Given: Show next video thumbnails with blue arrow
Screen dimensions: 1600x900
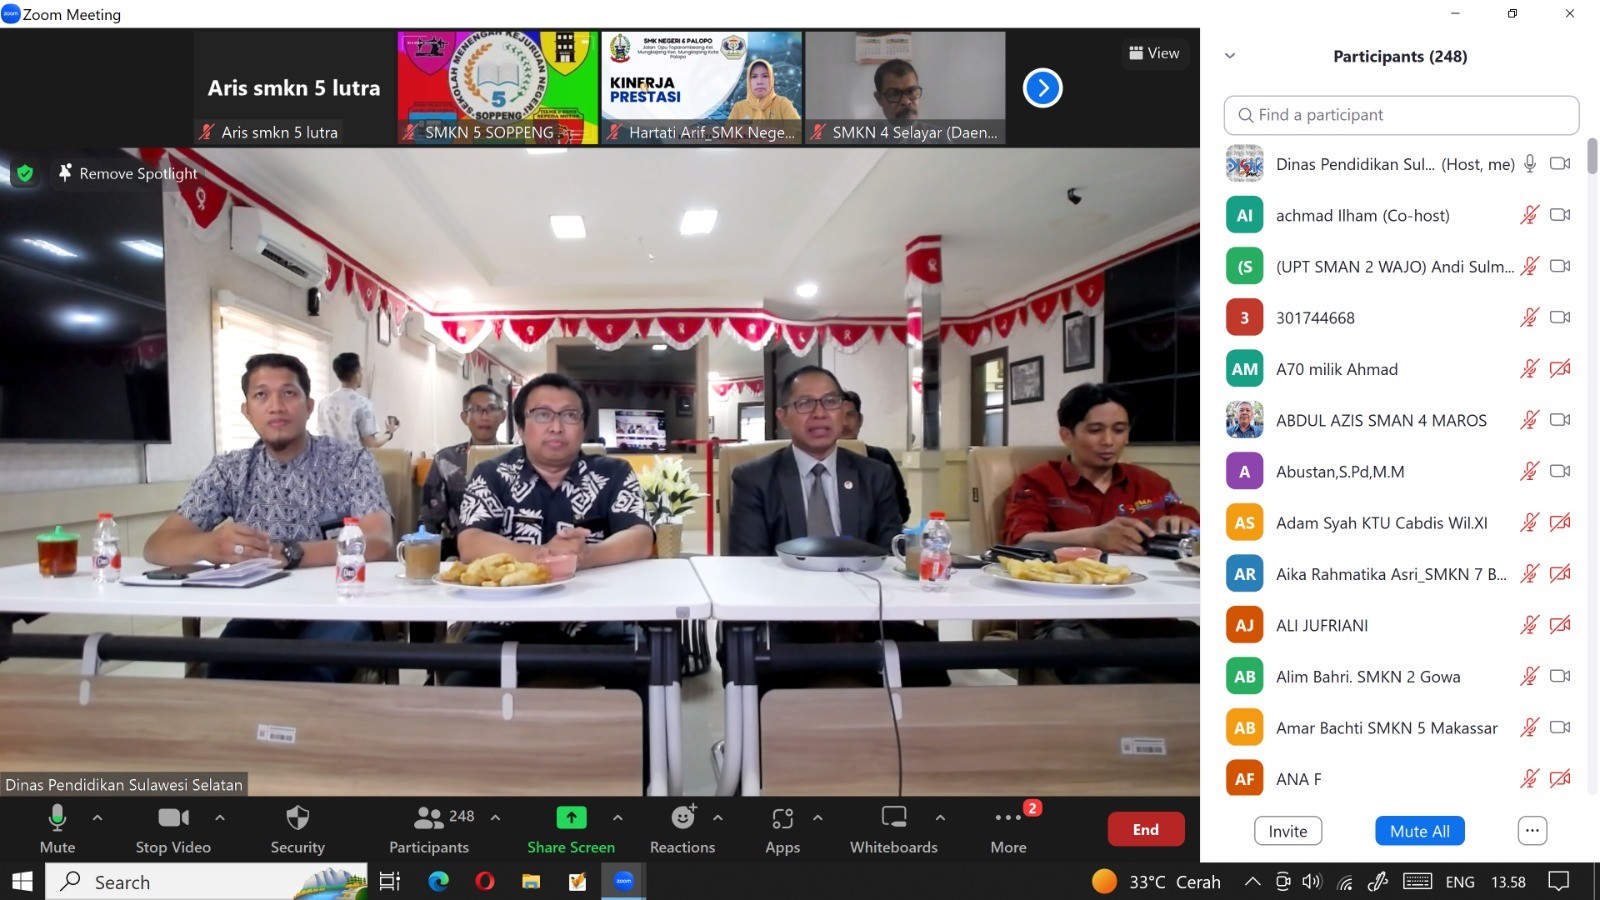Looking at the screenshot, I should point(1042,88).
